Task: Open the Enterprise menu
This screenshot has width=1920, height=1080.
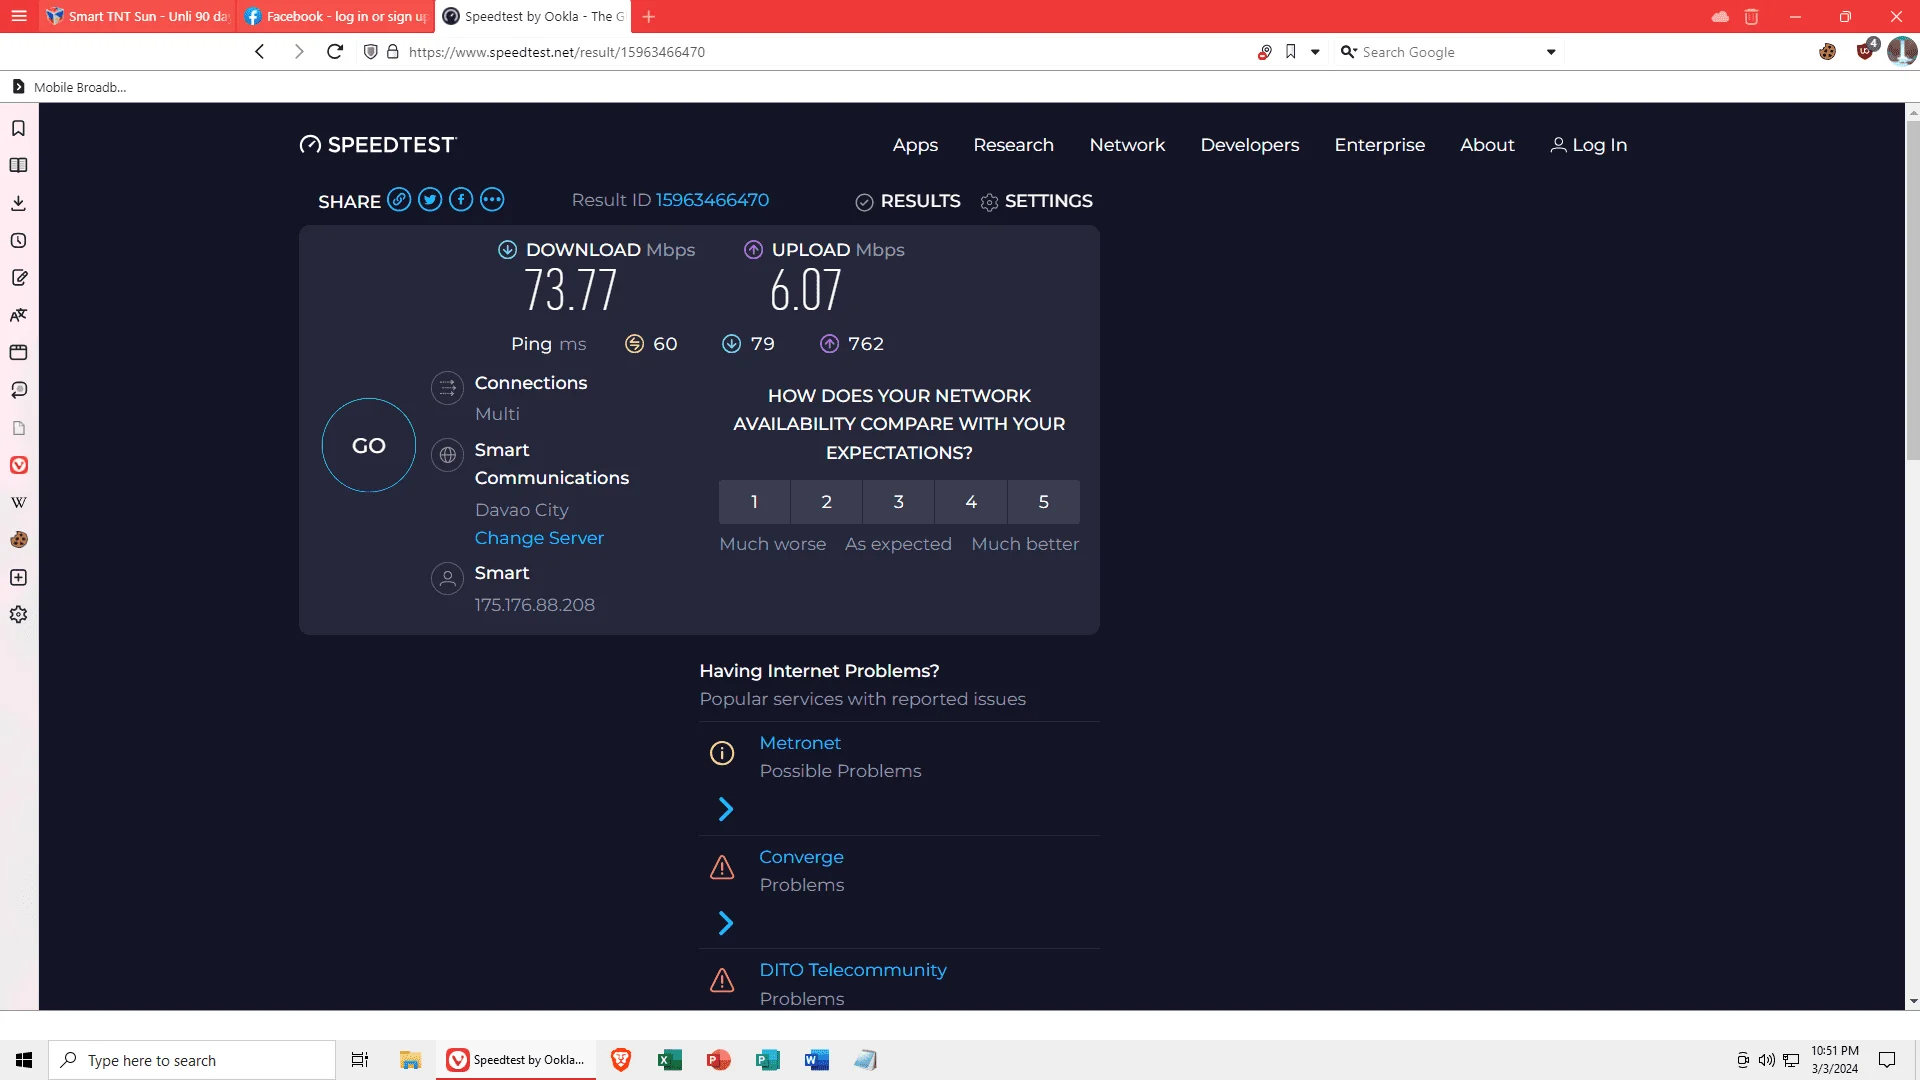Action: (1379, 145)
